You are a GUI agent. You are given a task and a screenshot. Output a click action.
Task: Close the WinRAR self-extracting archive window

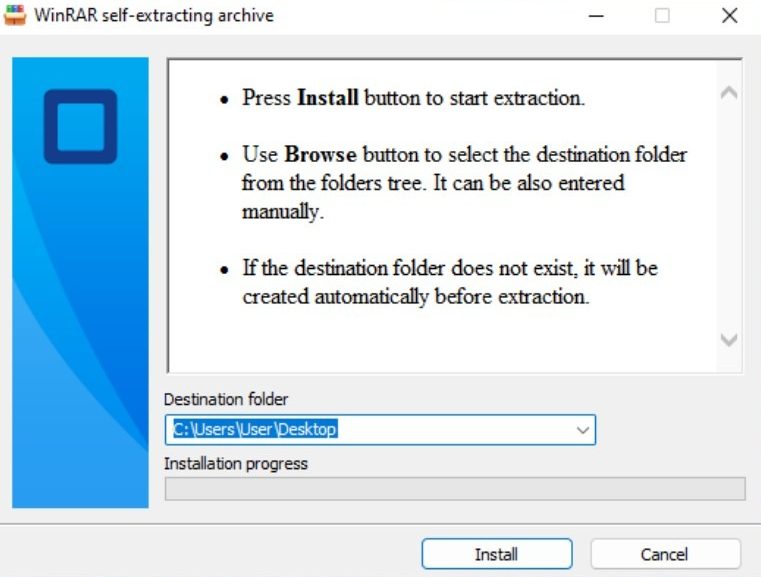pyautogui.click(x=729, y=16)
